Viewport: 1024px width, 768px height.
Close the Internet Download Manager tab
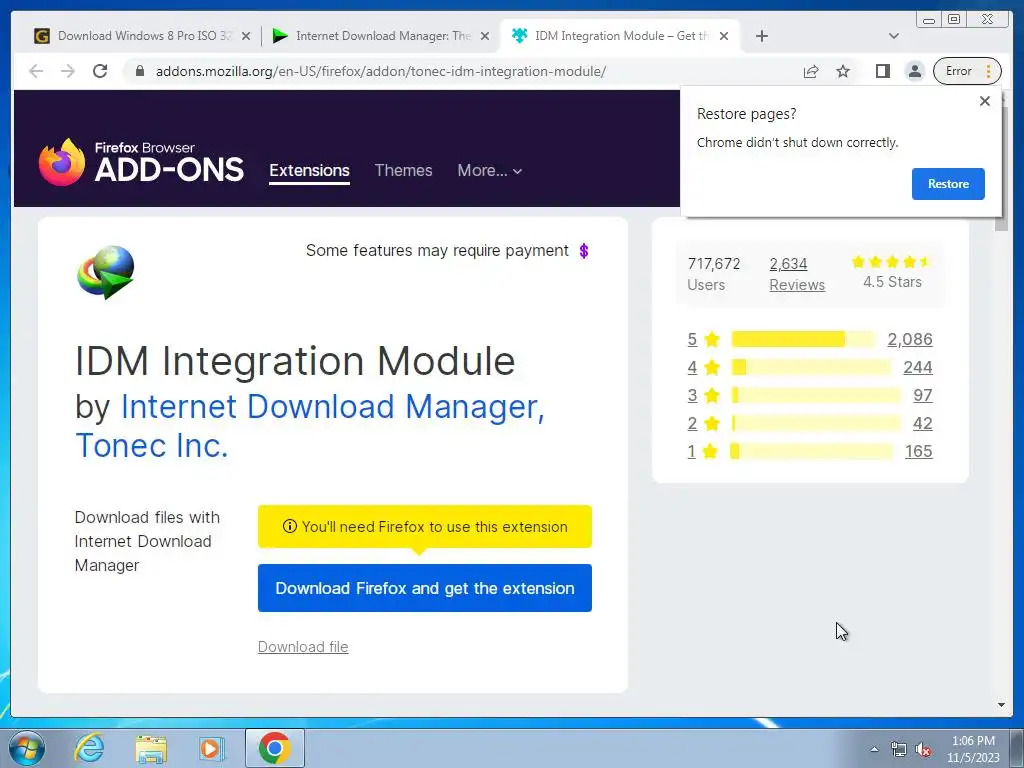click(x=485, y=36)
